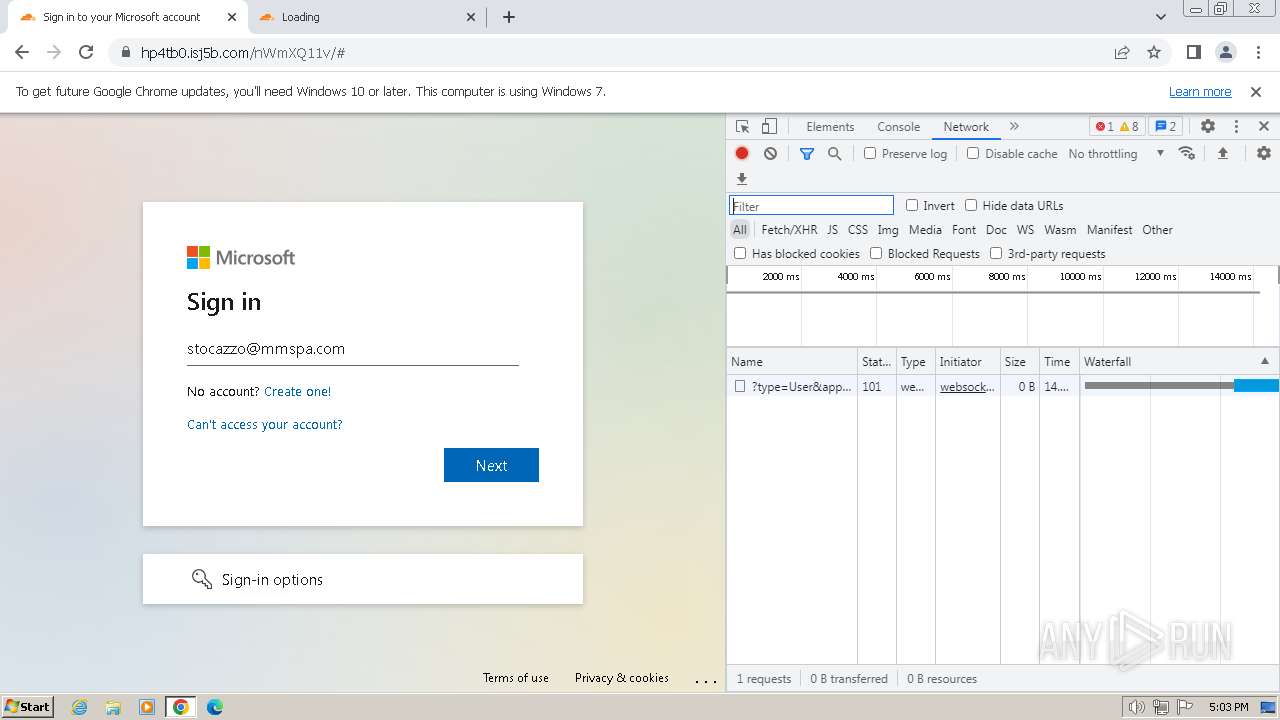Open Terms of use link

tap(516, 678)
